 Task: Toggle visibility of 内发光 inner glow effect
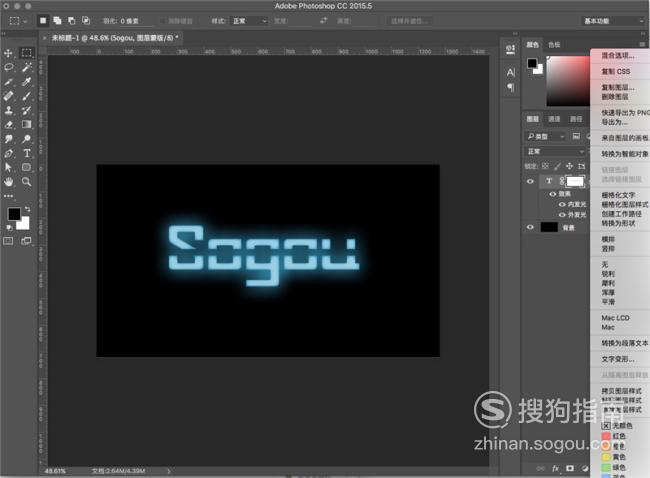tap(562, 204)
